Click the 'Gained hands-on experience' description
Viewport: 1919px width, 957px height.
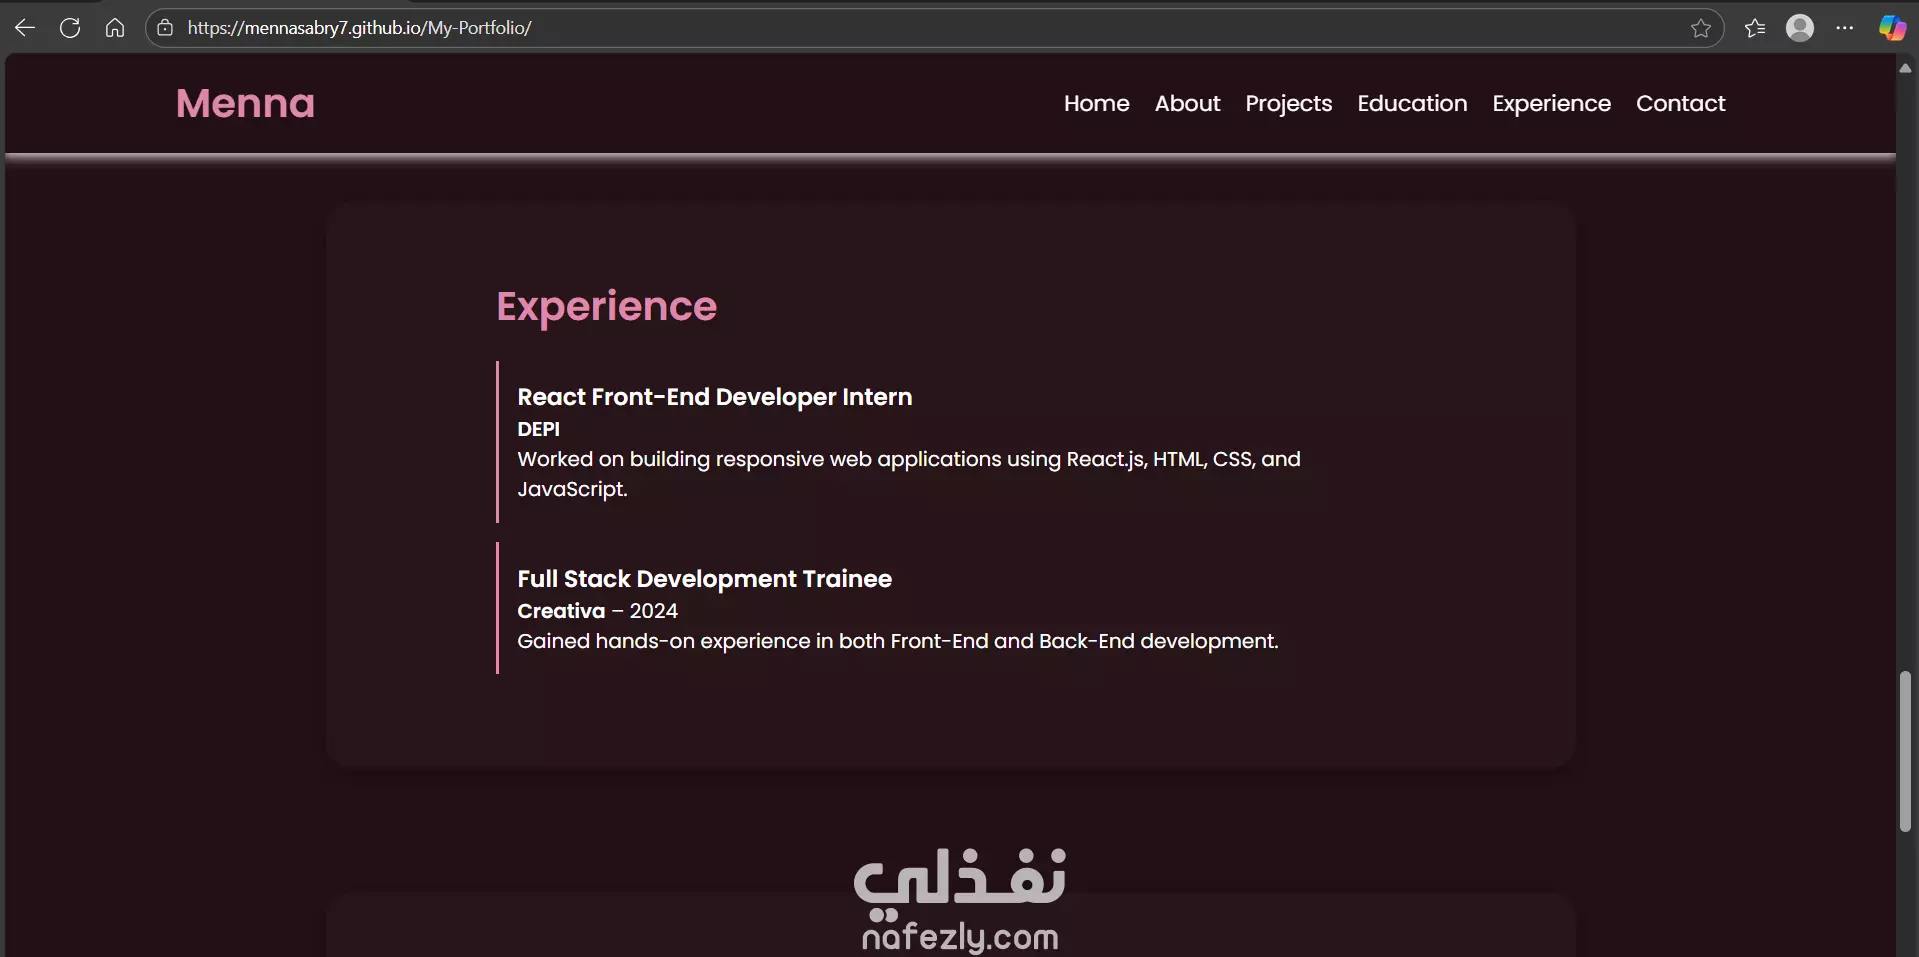[x=898, y=641]
